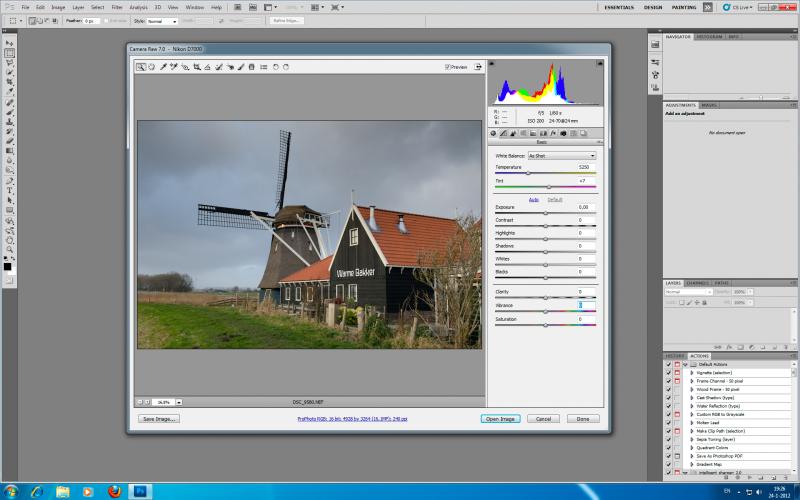Open Camera Raw preferences dialog icon
The image size is (800, 500).
pos(263,67)
